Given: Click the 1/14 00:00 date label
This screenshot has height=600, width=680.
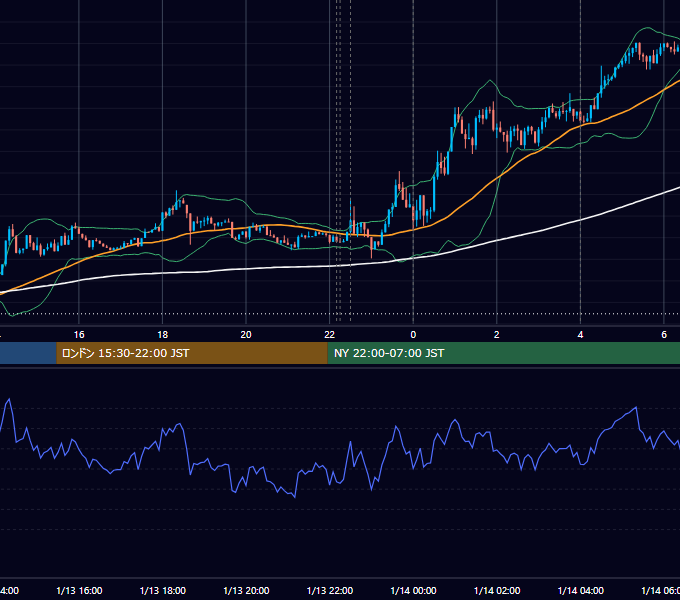Looking at the screenshot, I should (413, 590).
